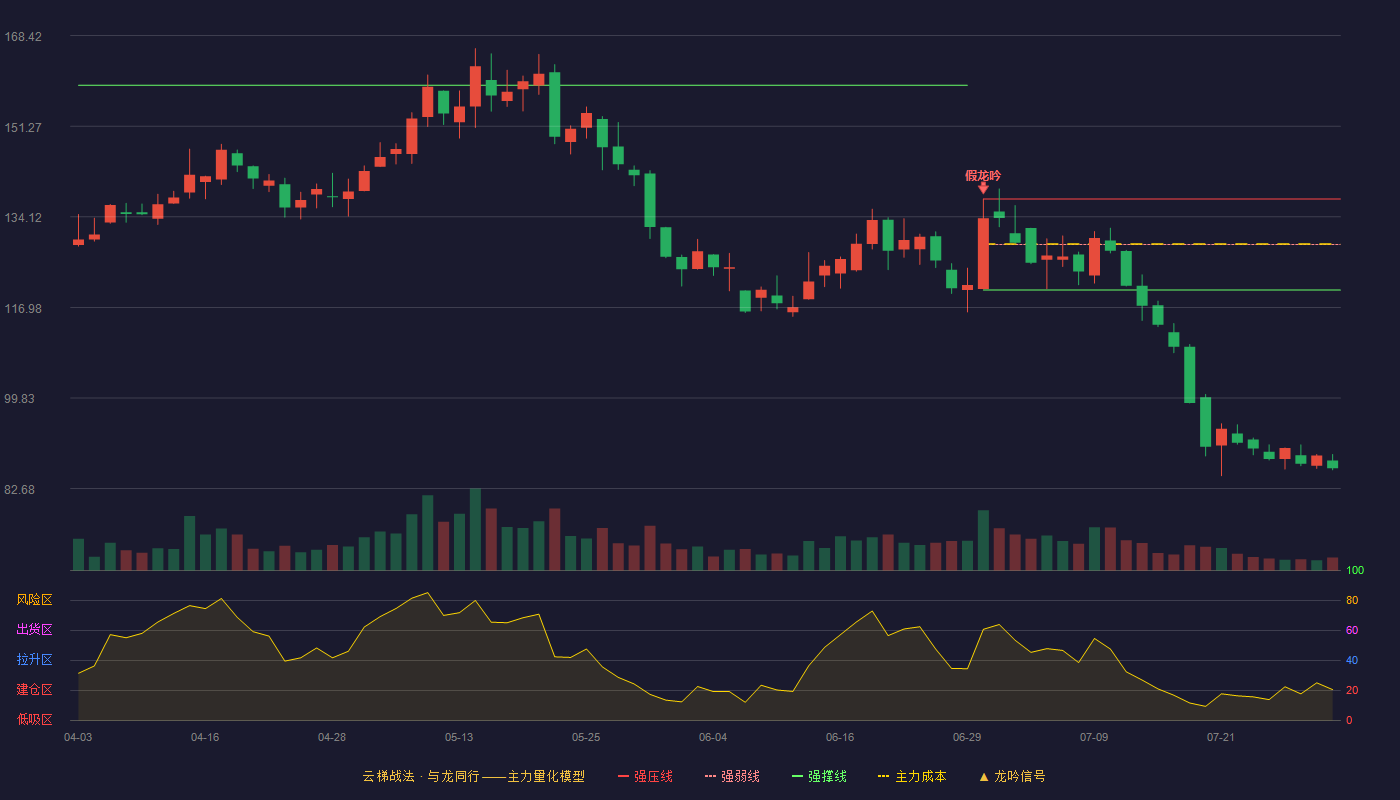Select the 建仓区 zone label
Image resolution: width=1400 pixels, height=800 pixels.
[34, 690]
